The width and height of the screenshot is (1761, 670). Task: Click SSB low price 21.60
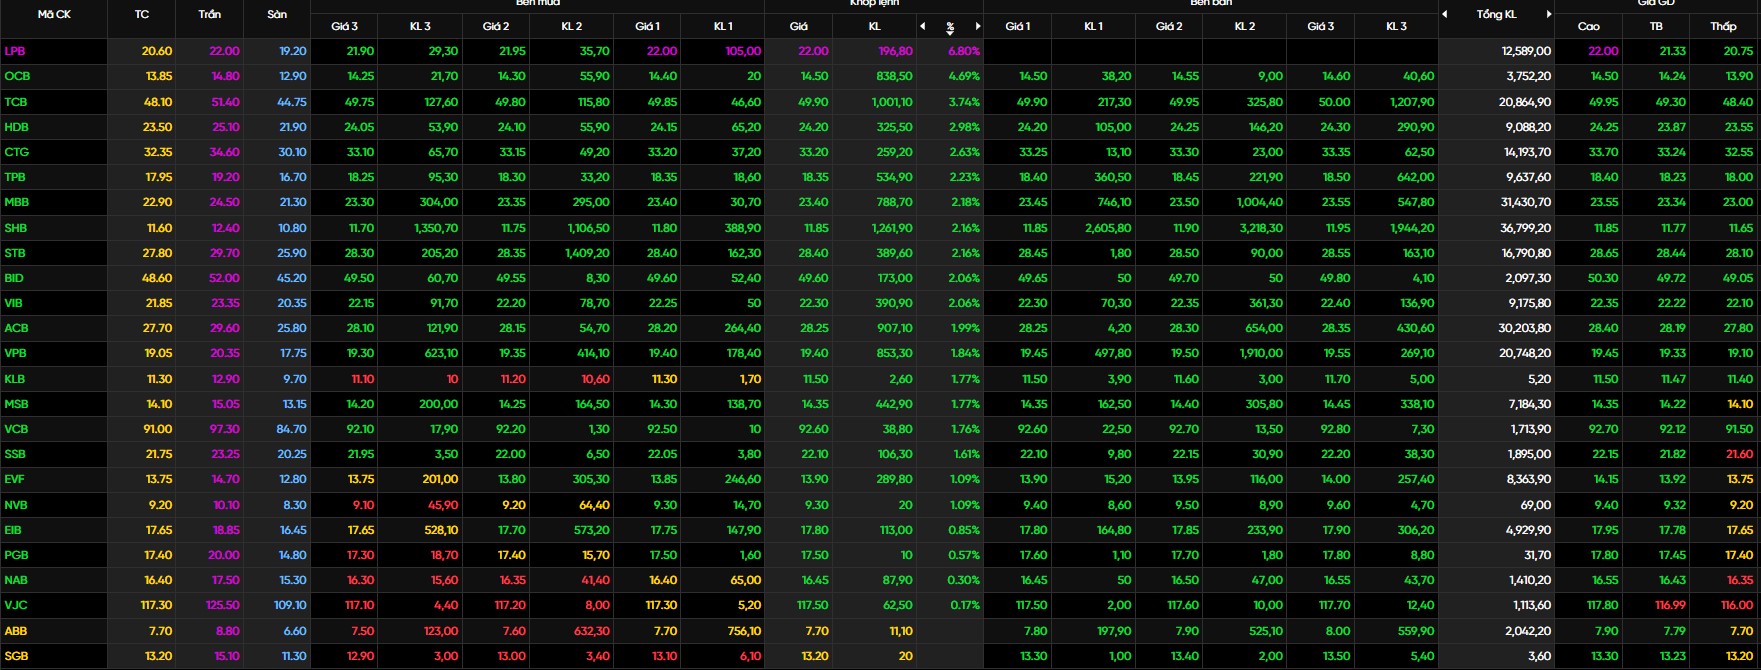pos(1739,454)
